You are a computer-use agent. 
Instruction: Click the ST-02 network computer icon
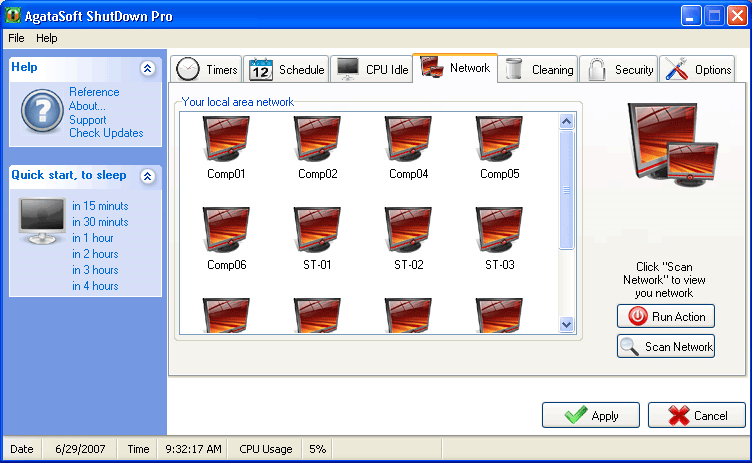408,231
